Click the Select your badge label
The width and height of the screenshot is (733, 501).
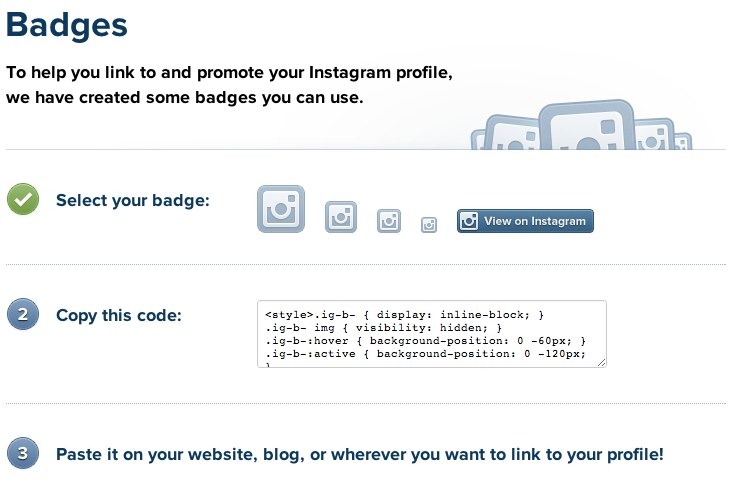click(x=133, y=200)
